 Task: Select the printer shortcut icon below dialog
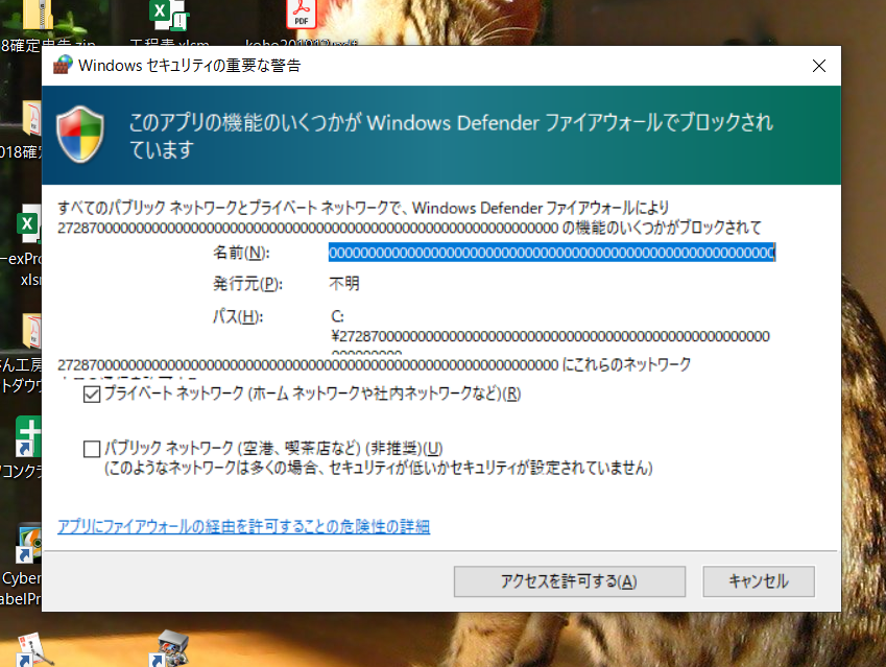170,649
